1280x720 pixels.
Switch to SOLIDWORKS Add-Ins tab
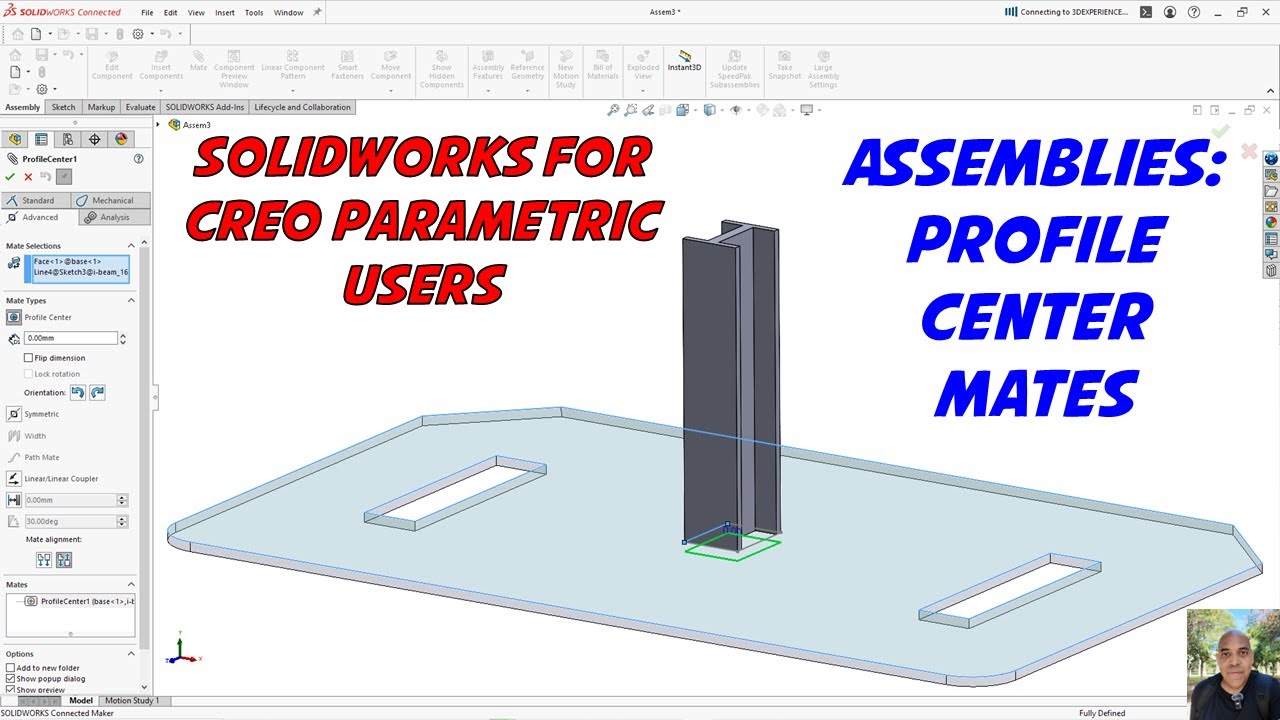[x=205, y=107]
